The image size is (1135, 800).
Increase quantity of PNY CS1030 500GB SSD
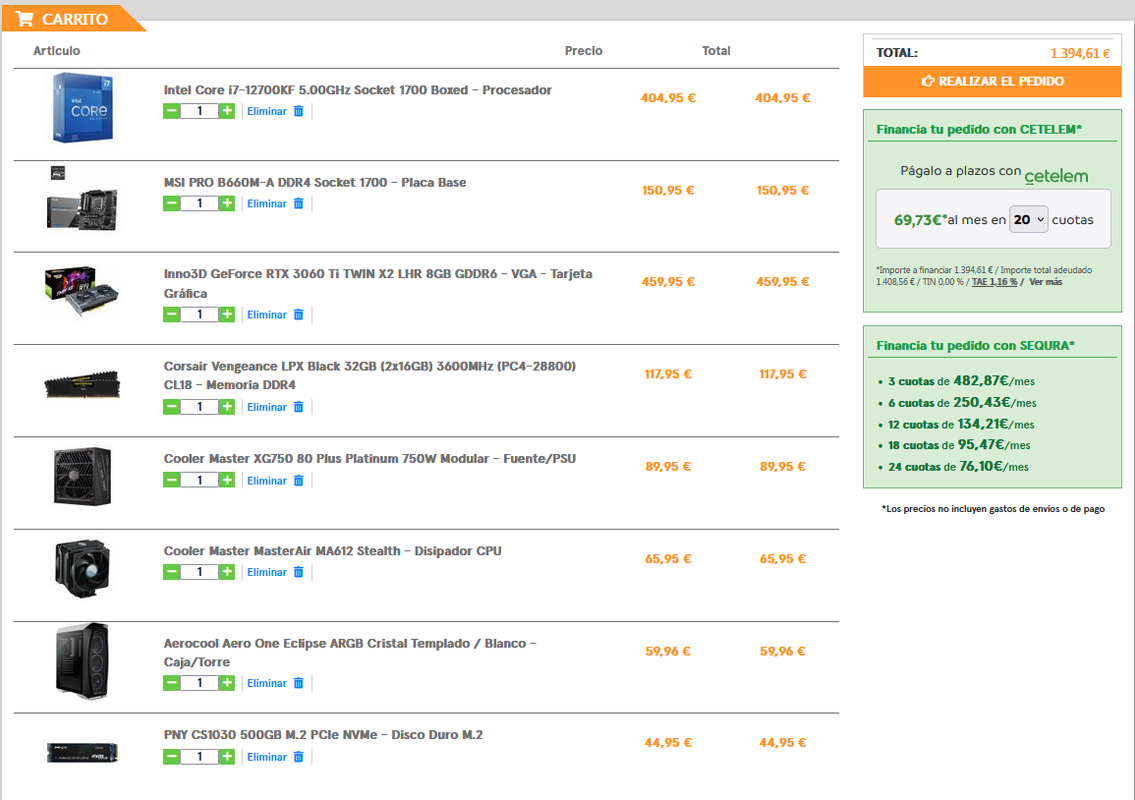pyautogui.click(x=227, y=757)
